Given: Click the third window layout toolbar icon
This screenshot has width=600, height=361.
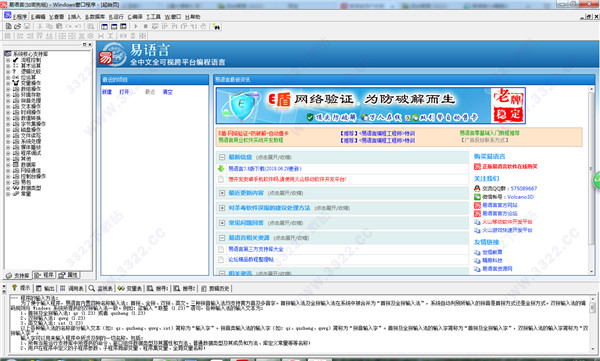Looking at the screenshot, I should [123, 26].
